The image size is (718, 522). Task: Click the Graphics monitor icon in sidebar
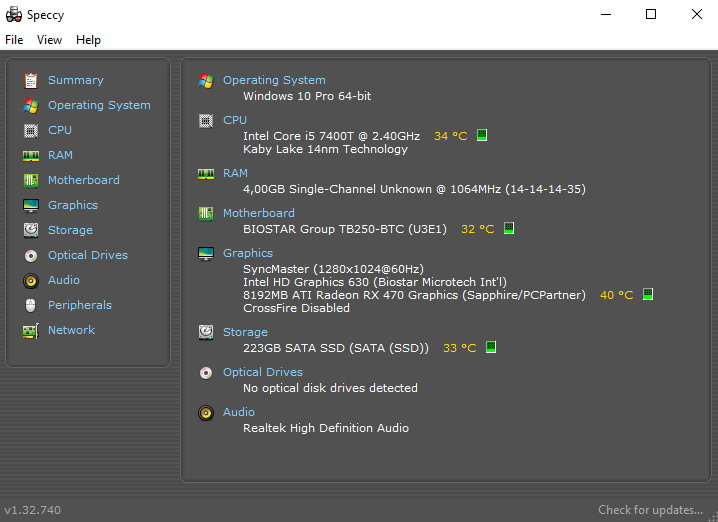31,206
